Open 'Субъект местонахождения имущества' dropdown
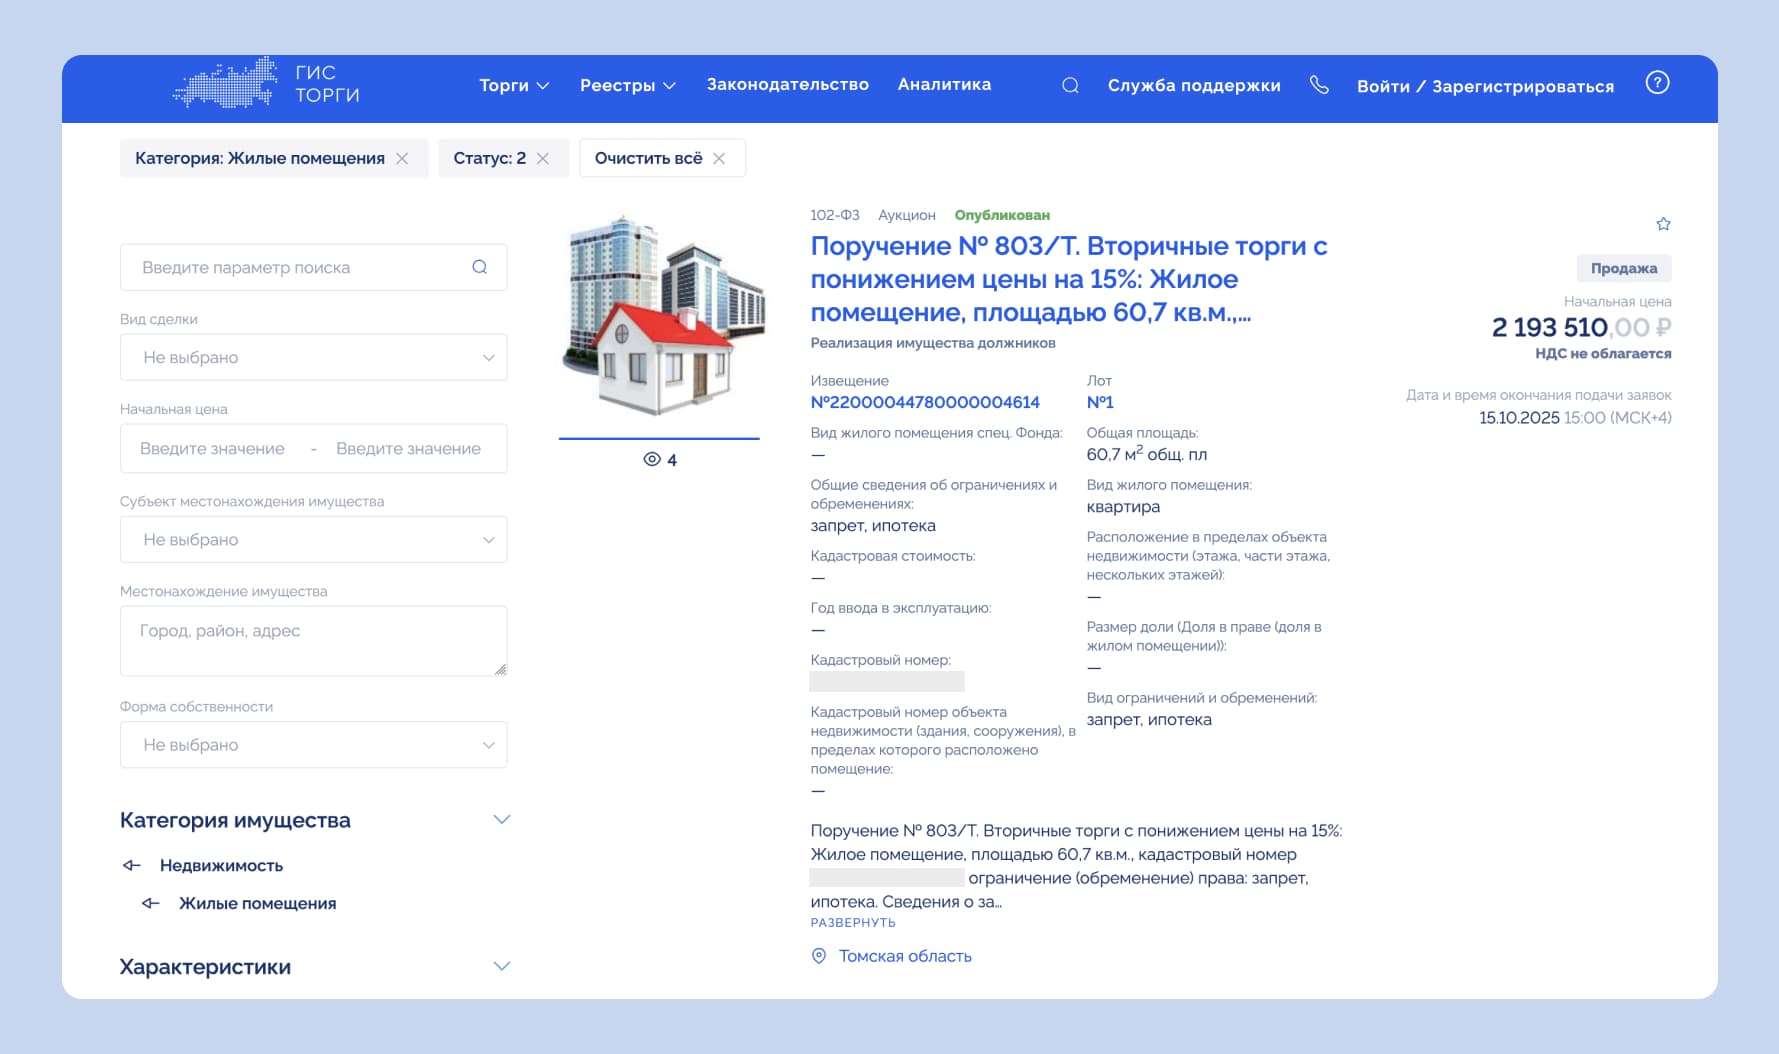This screenshot has width=1779, height=1054. [x=313, y=540]
